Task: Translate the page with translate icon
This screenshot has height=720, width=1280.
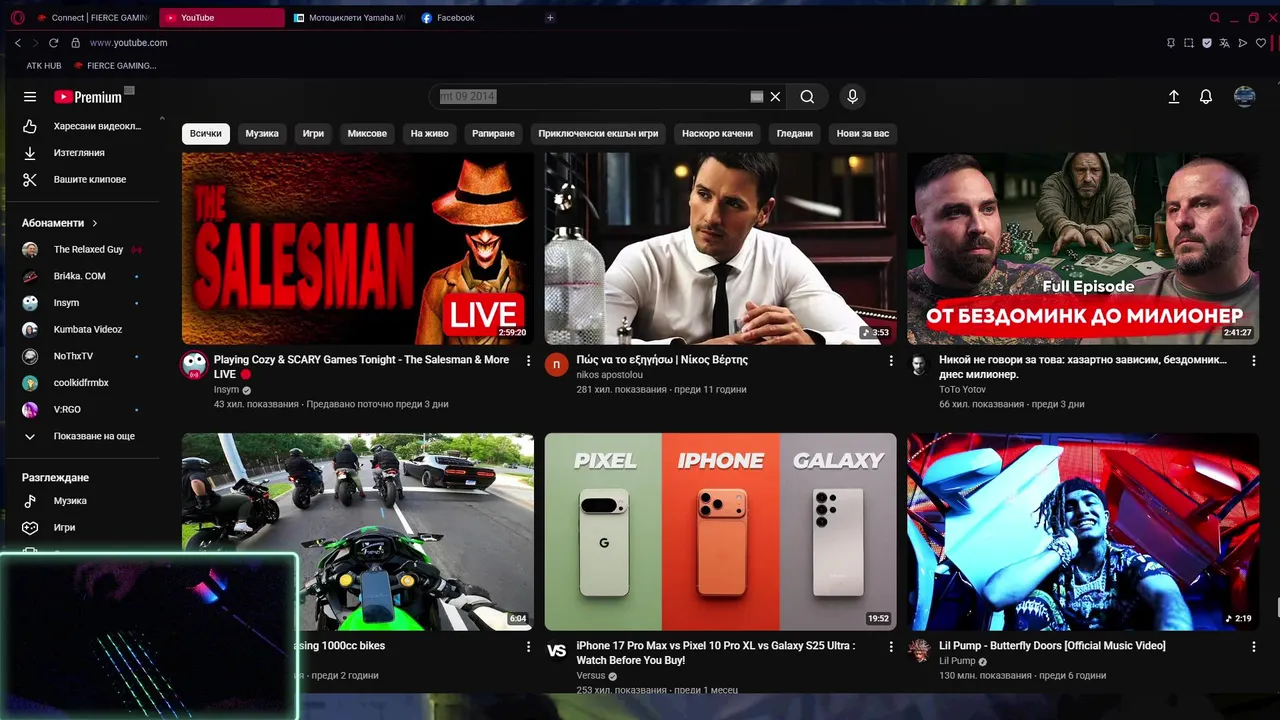Action: pos(1225,43)
